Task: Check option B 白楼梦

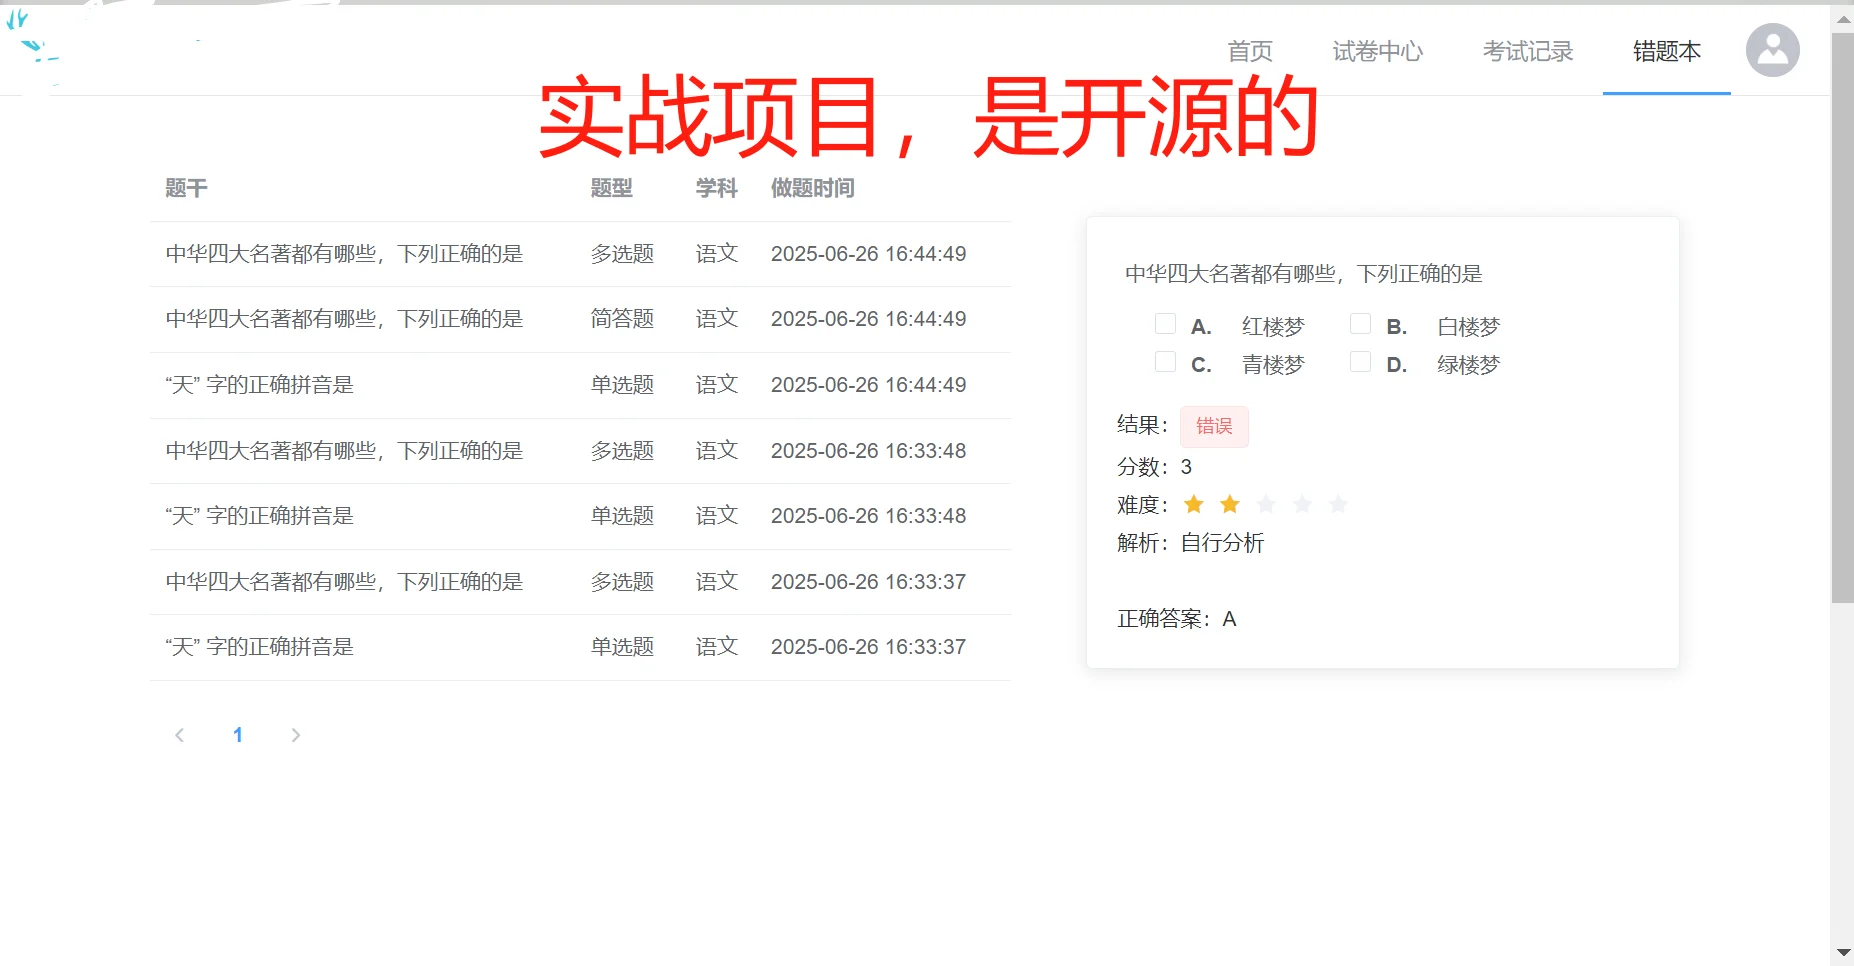Action: pos(1360,323)
